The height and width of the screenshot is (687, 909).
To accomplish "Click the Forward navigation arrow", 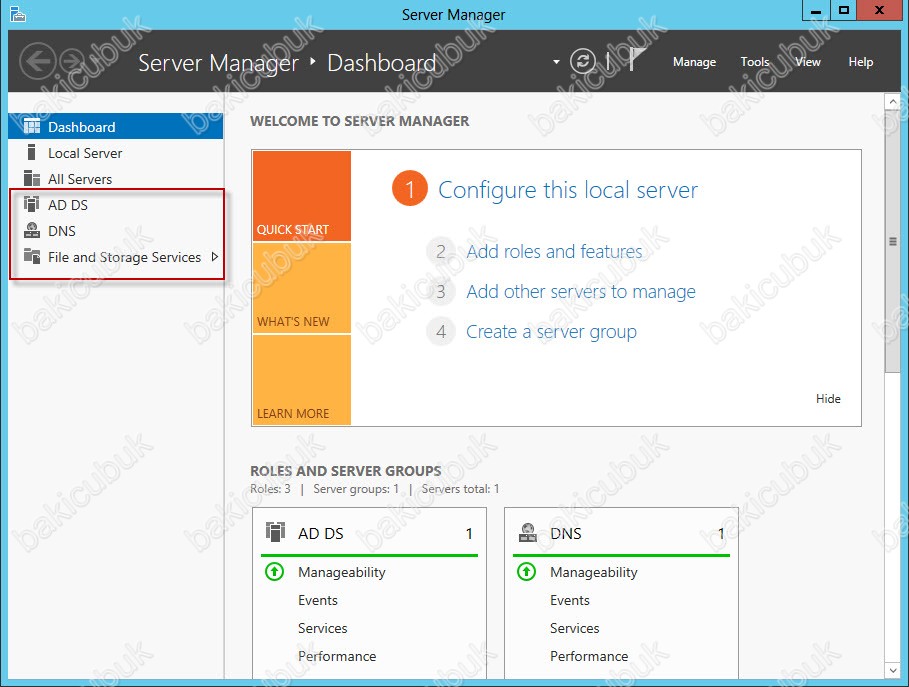I will pos(72,61).
